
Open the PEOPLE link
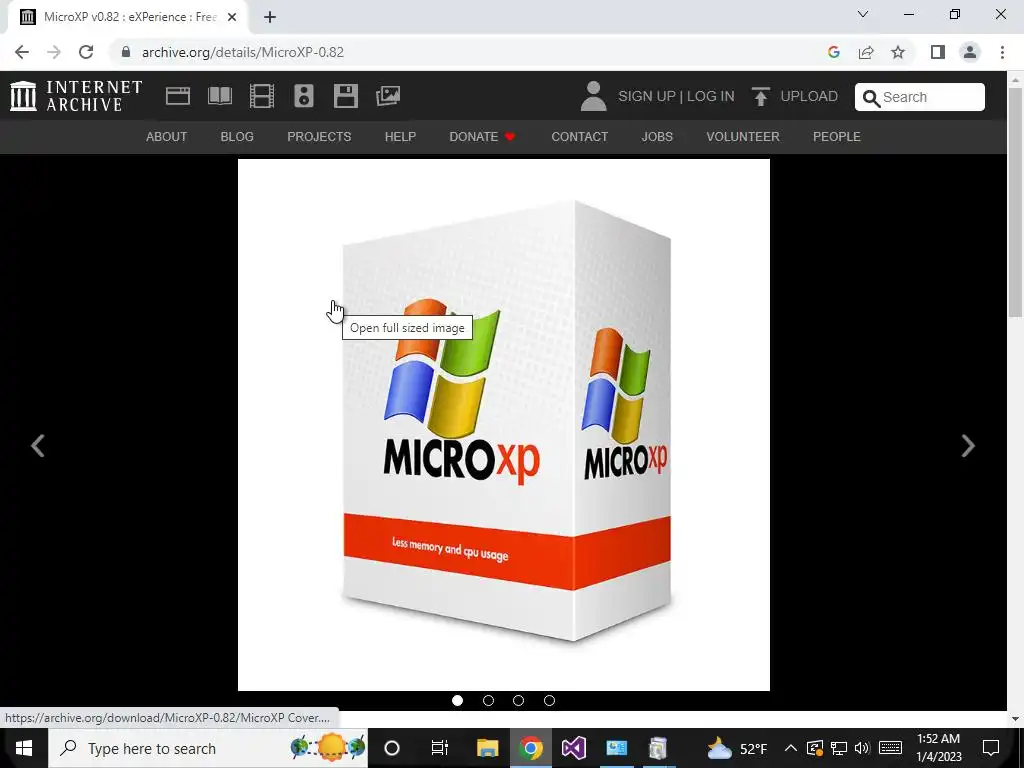(837, 136)
